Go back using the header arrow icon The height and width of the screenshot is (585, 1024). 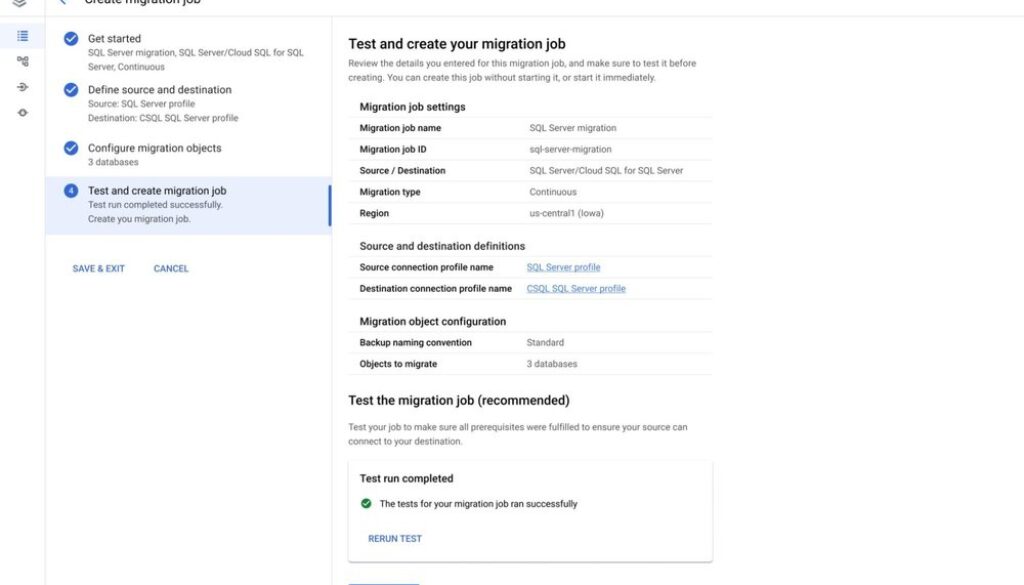click(63, 3)
